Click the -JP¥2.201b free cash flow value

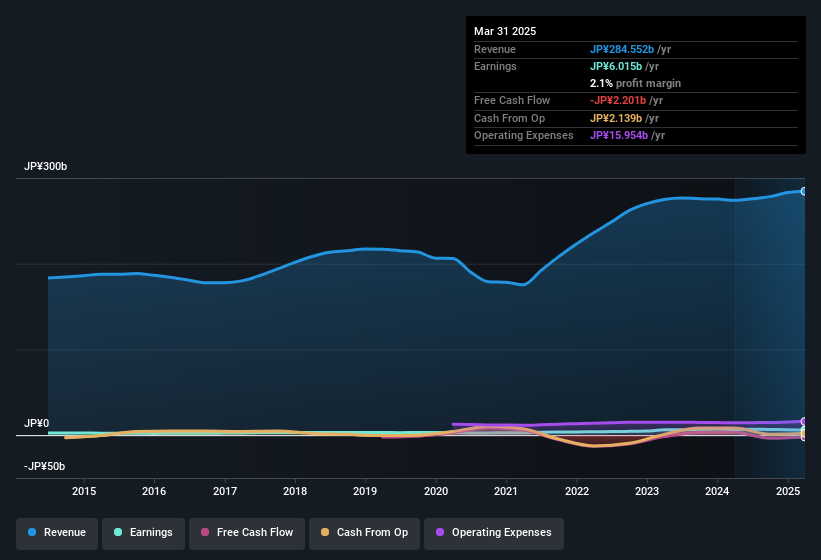tap(618, 100)
